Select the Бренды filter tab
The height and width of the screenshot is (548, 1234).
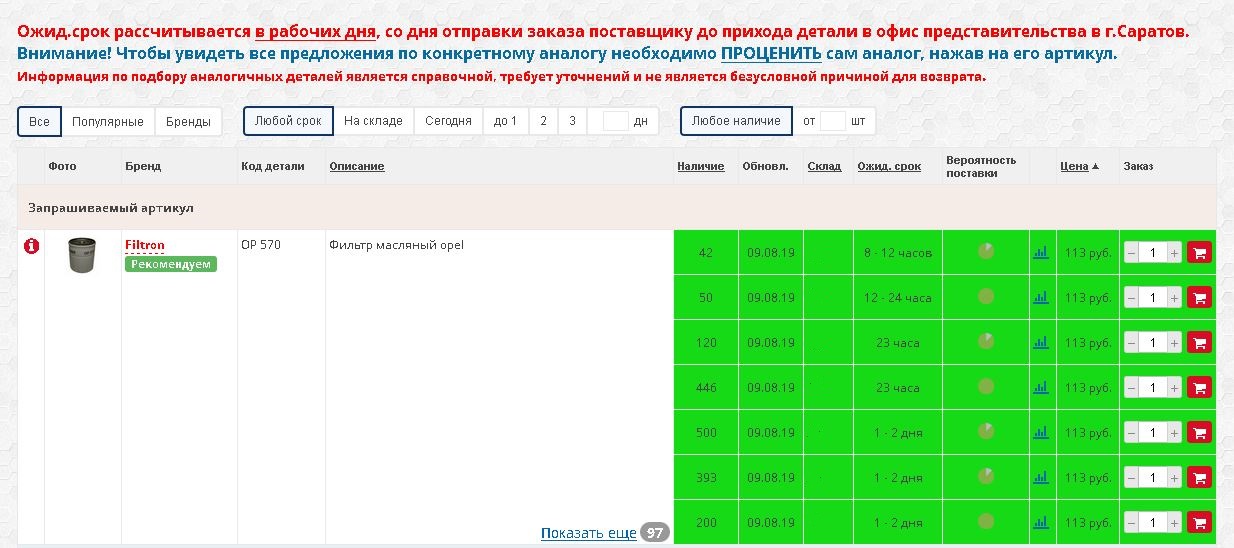[x=188, y=122]
